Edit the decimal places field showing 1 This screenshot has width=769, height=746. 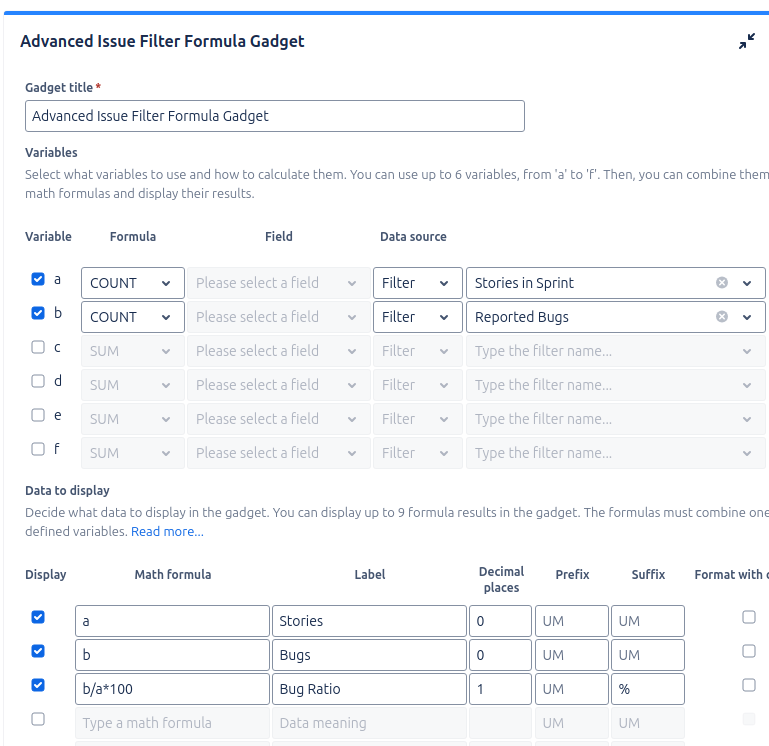click(500, 689)
